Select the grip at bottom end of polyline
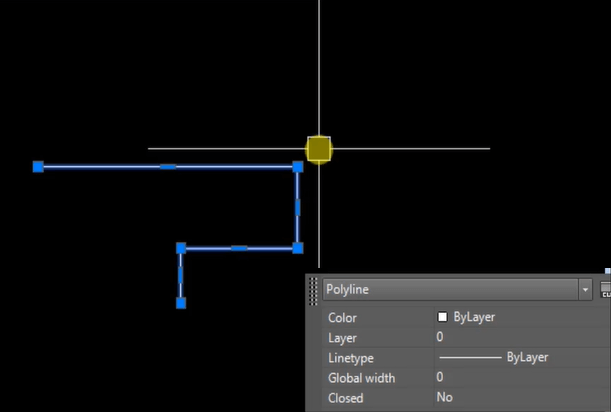 coord(181,303)
